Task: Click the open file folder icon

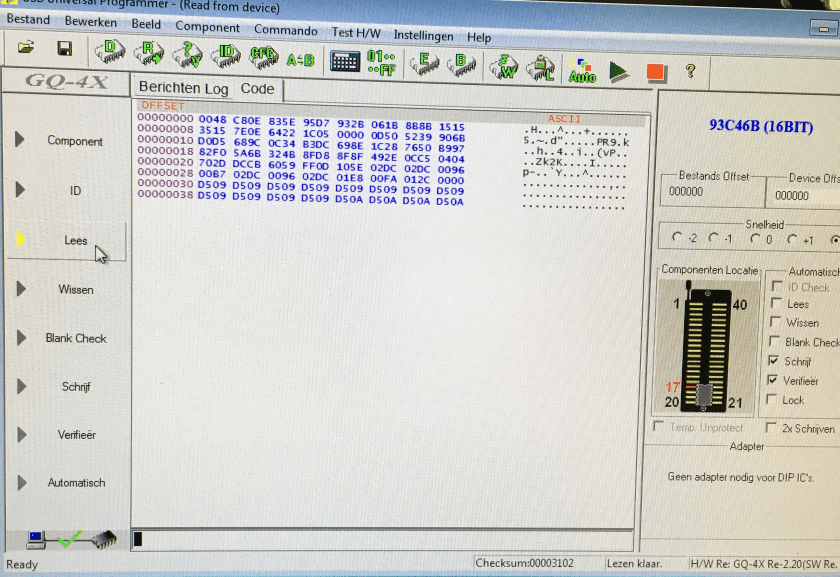Action: (x=26, y=48)
